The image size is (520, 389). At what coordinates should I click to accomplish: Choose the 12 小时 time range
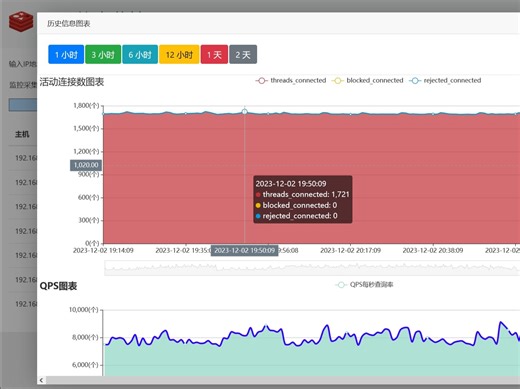[179, 54]
